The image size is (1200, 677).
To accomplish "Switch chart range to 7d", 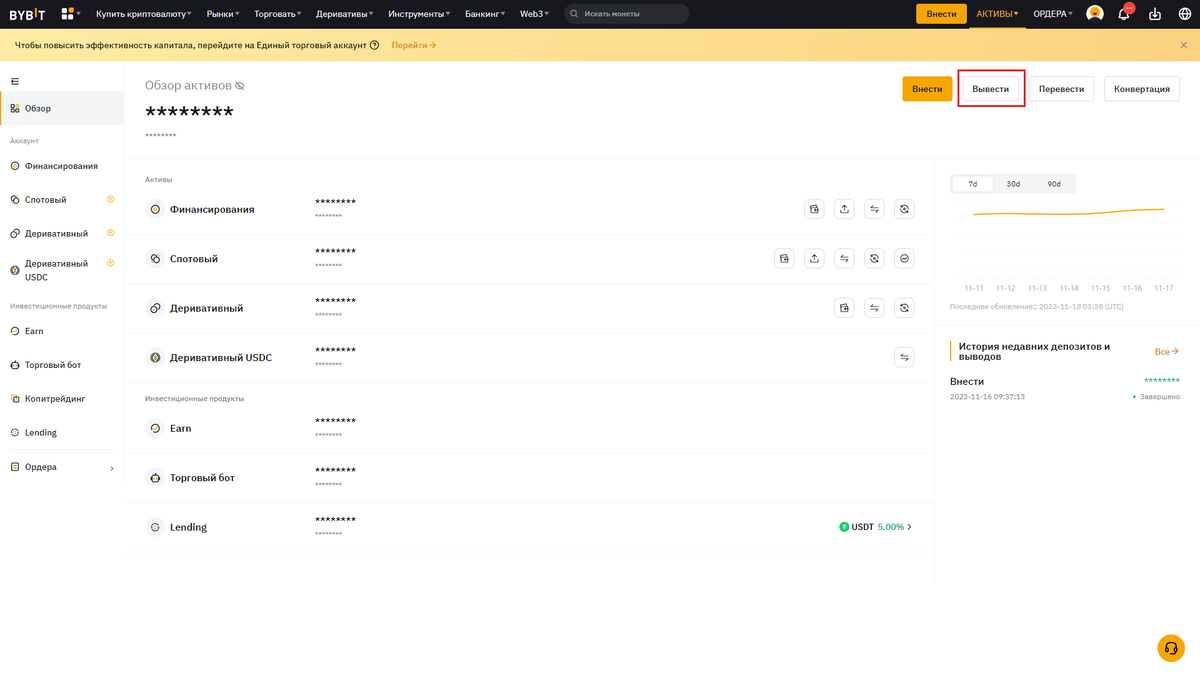I will point(973,184).
